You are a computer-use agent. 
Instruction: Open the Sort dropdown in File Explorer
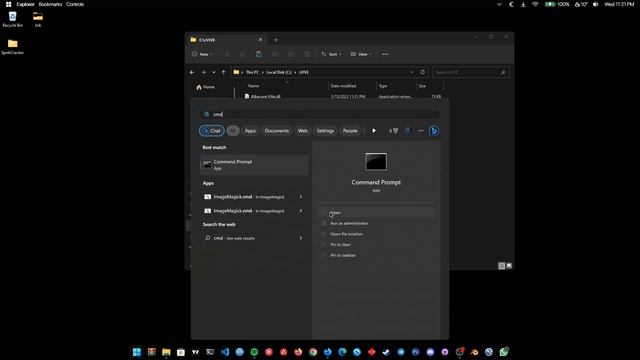pyautogui.click(x=331, y=54)
